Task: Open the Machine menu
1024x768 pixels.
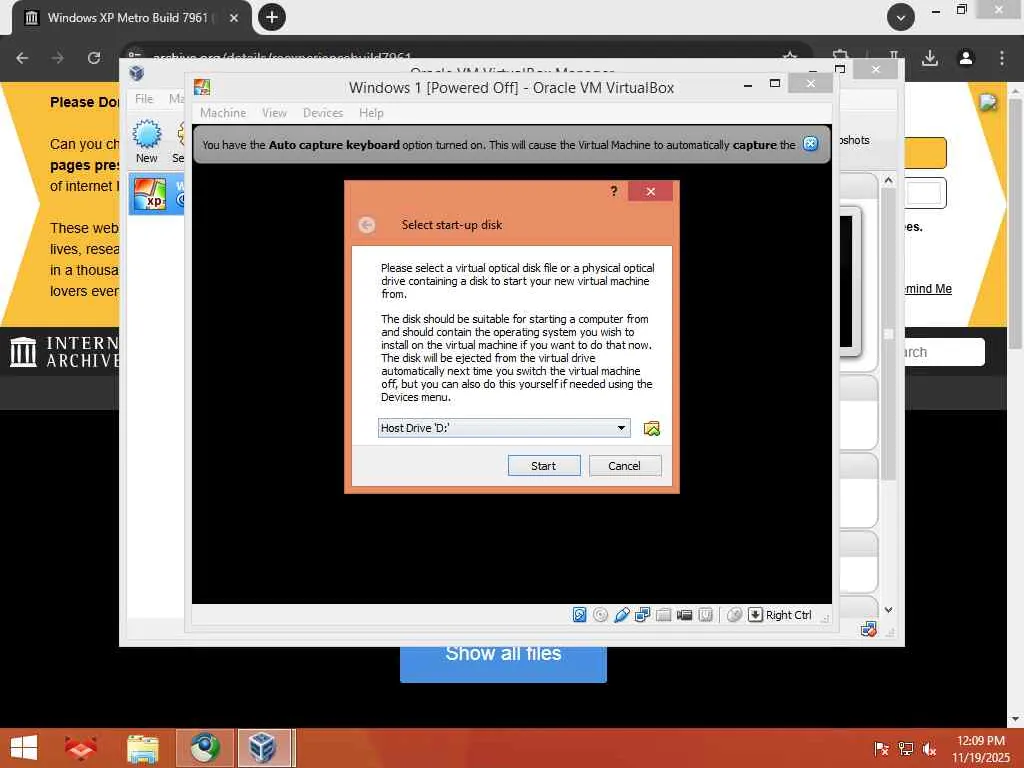Action: tap(223, 113)
